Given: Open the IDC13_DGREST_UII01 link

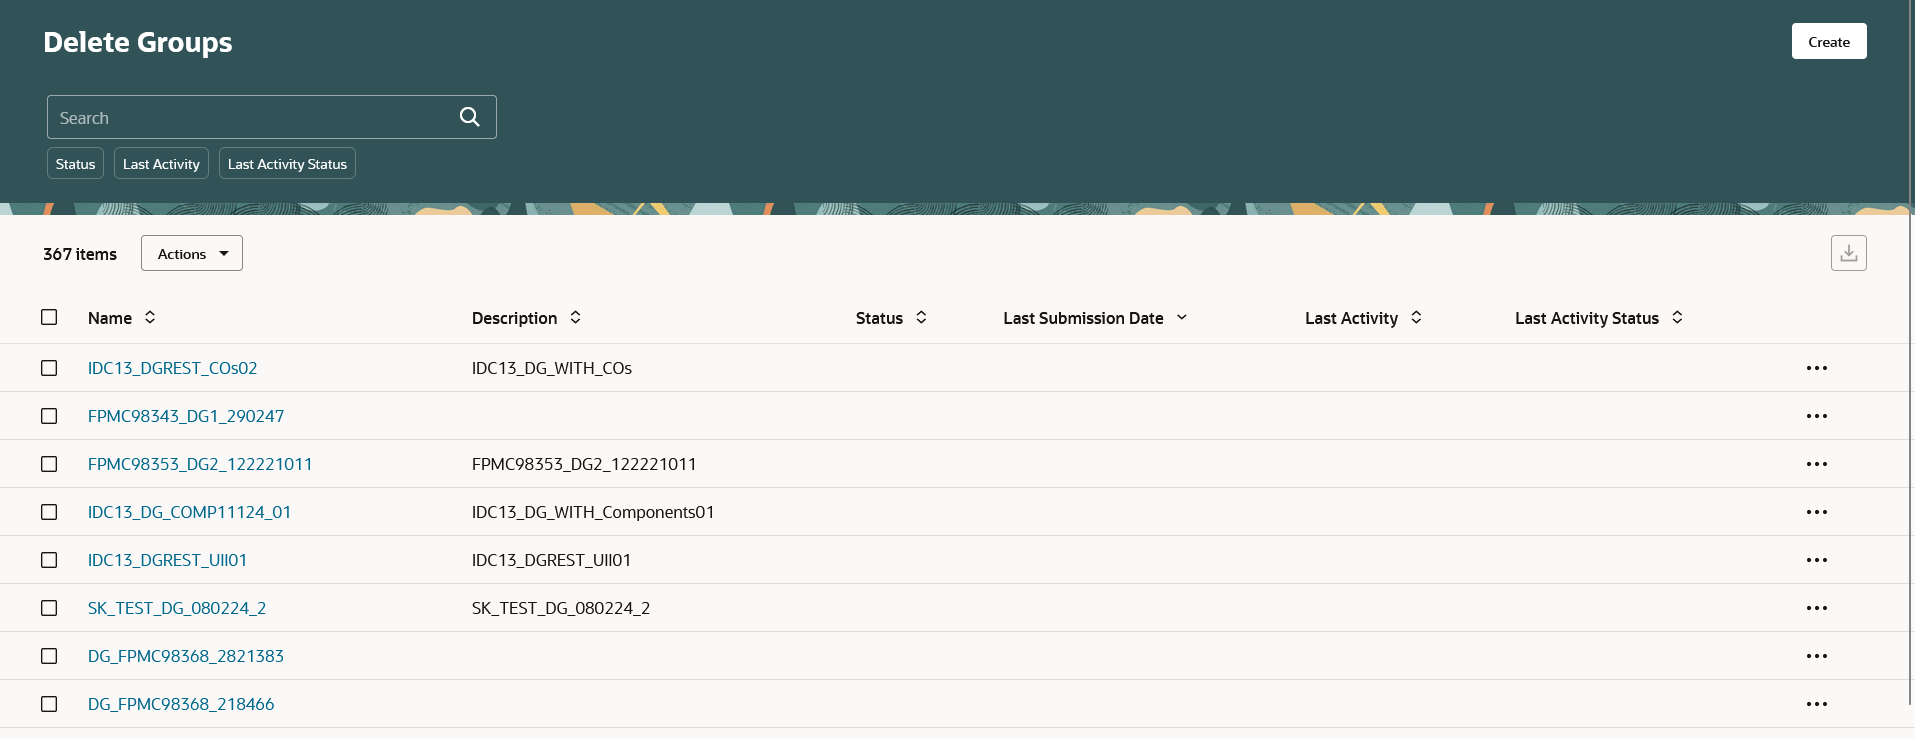Looking at the screenshot, I should [167, 560].
